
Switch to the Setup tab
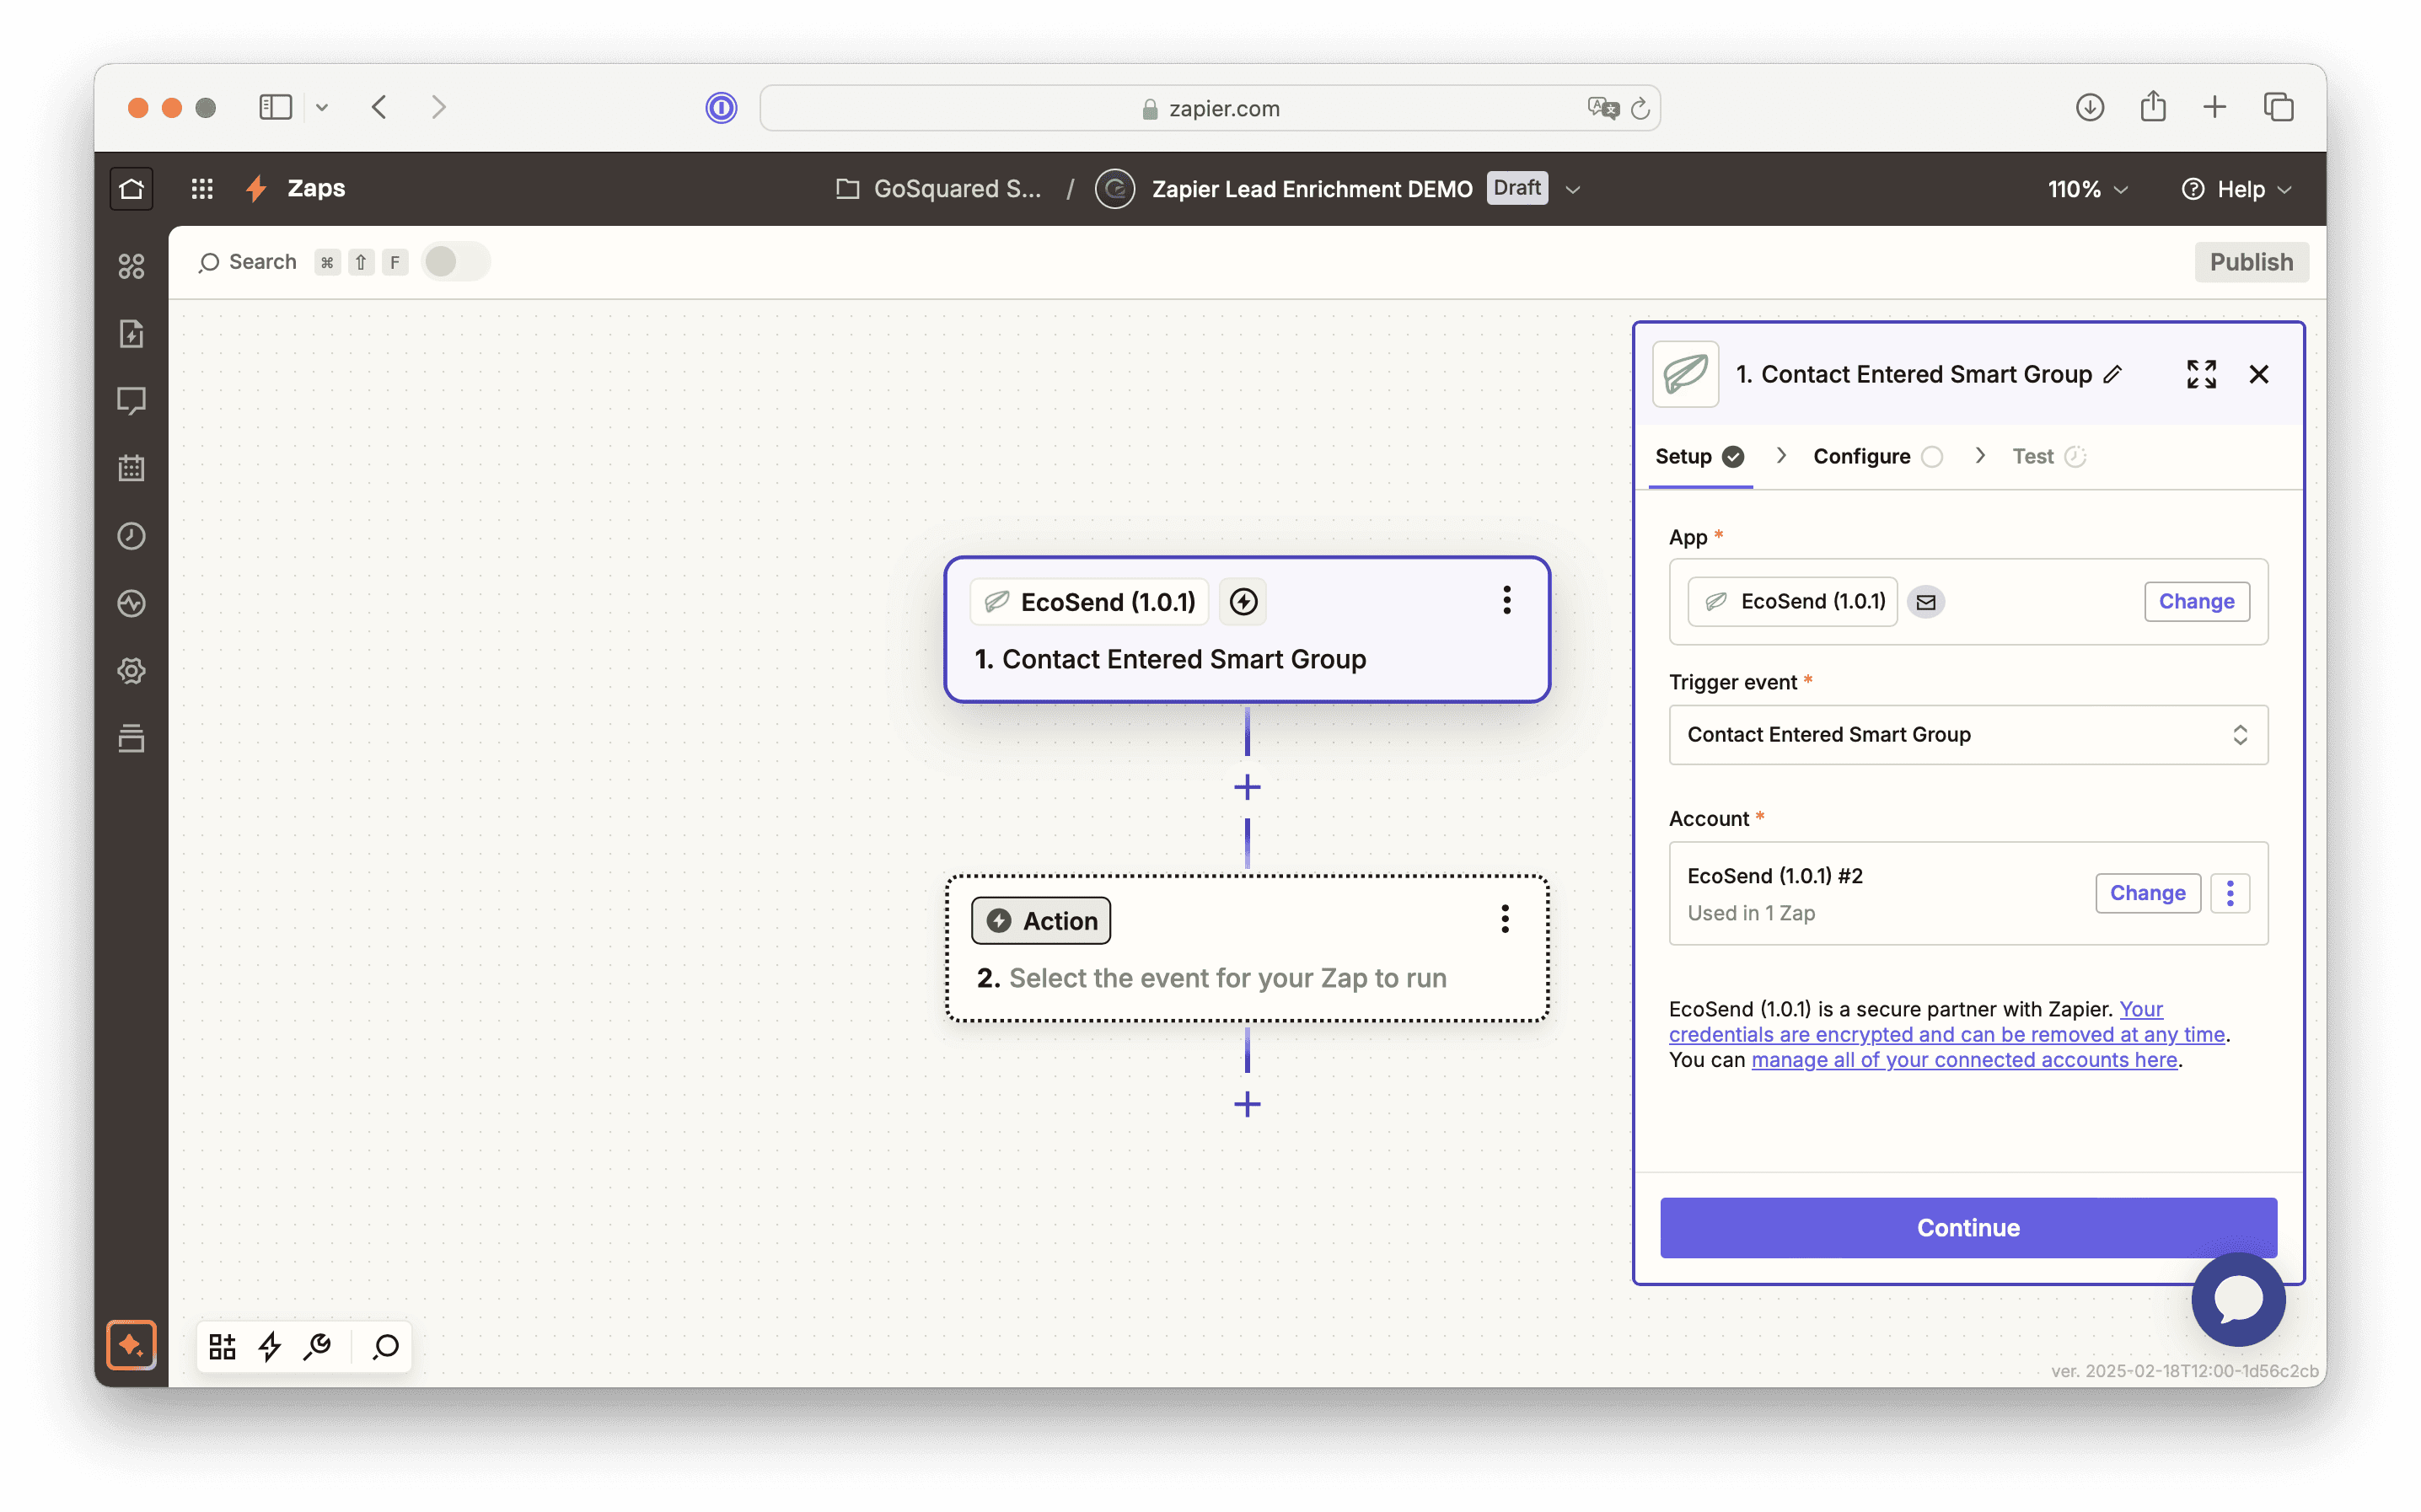(x=1699, y=456)
